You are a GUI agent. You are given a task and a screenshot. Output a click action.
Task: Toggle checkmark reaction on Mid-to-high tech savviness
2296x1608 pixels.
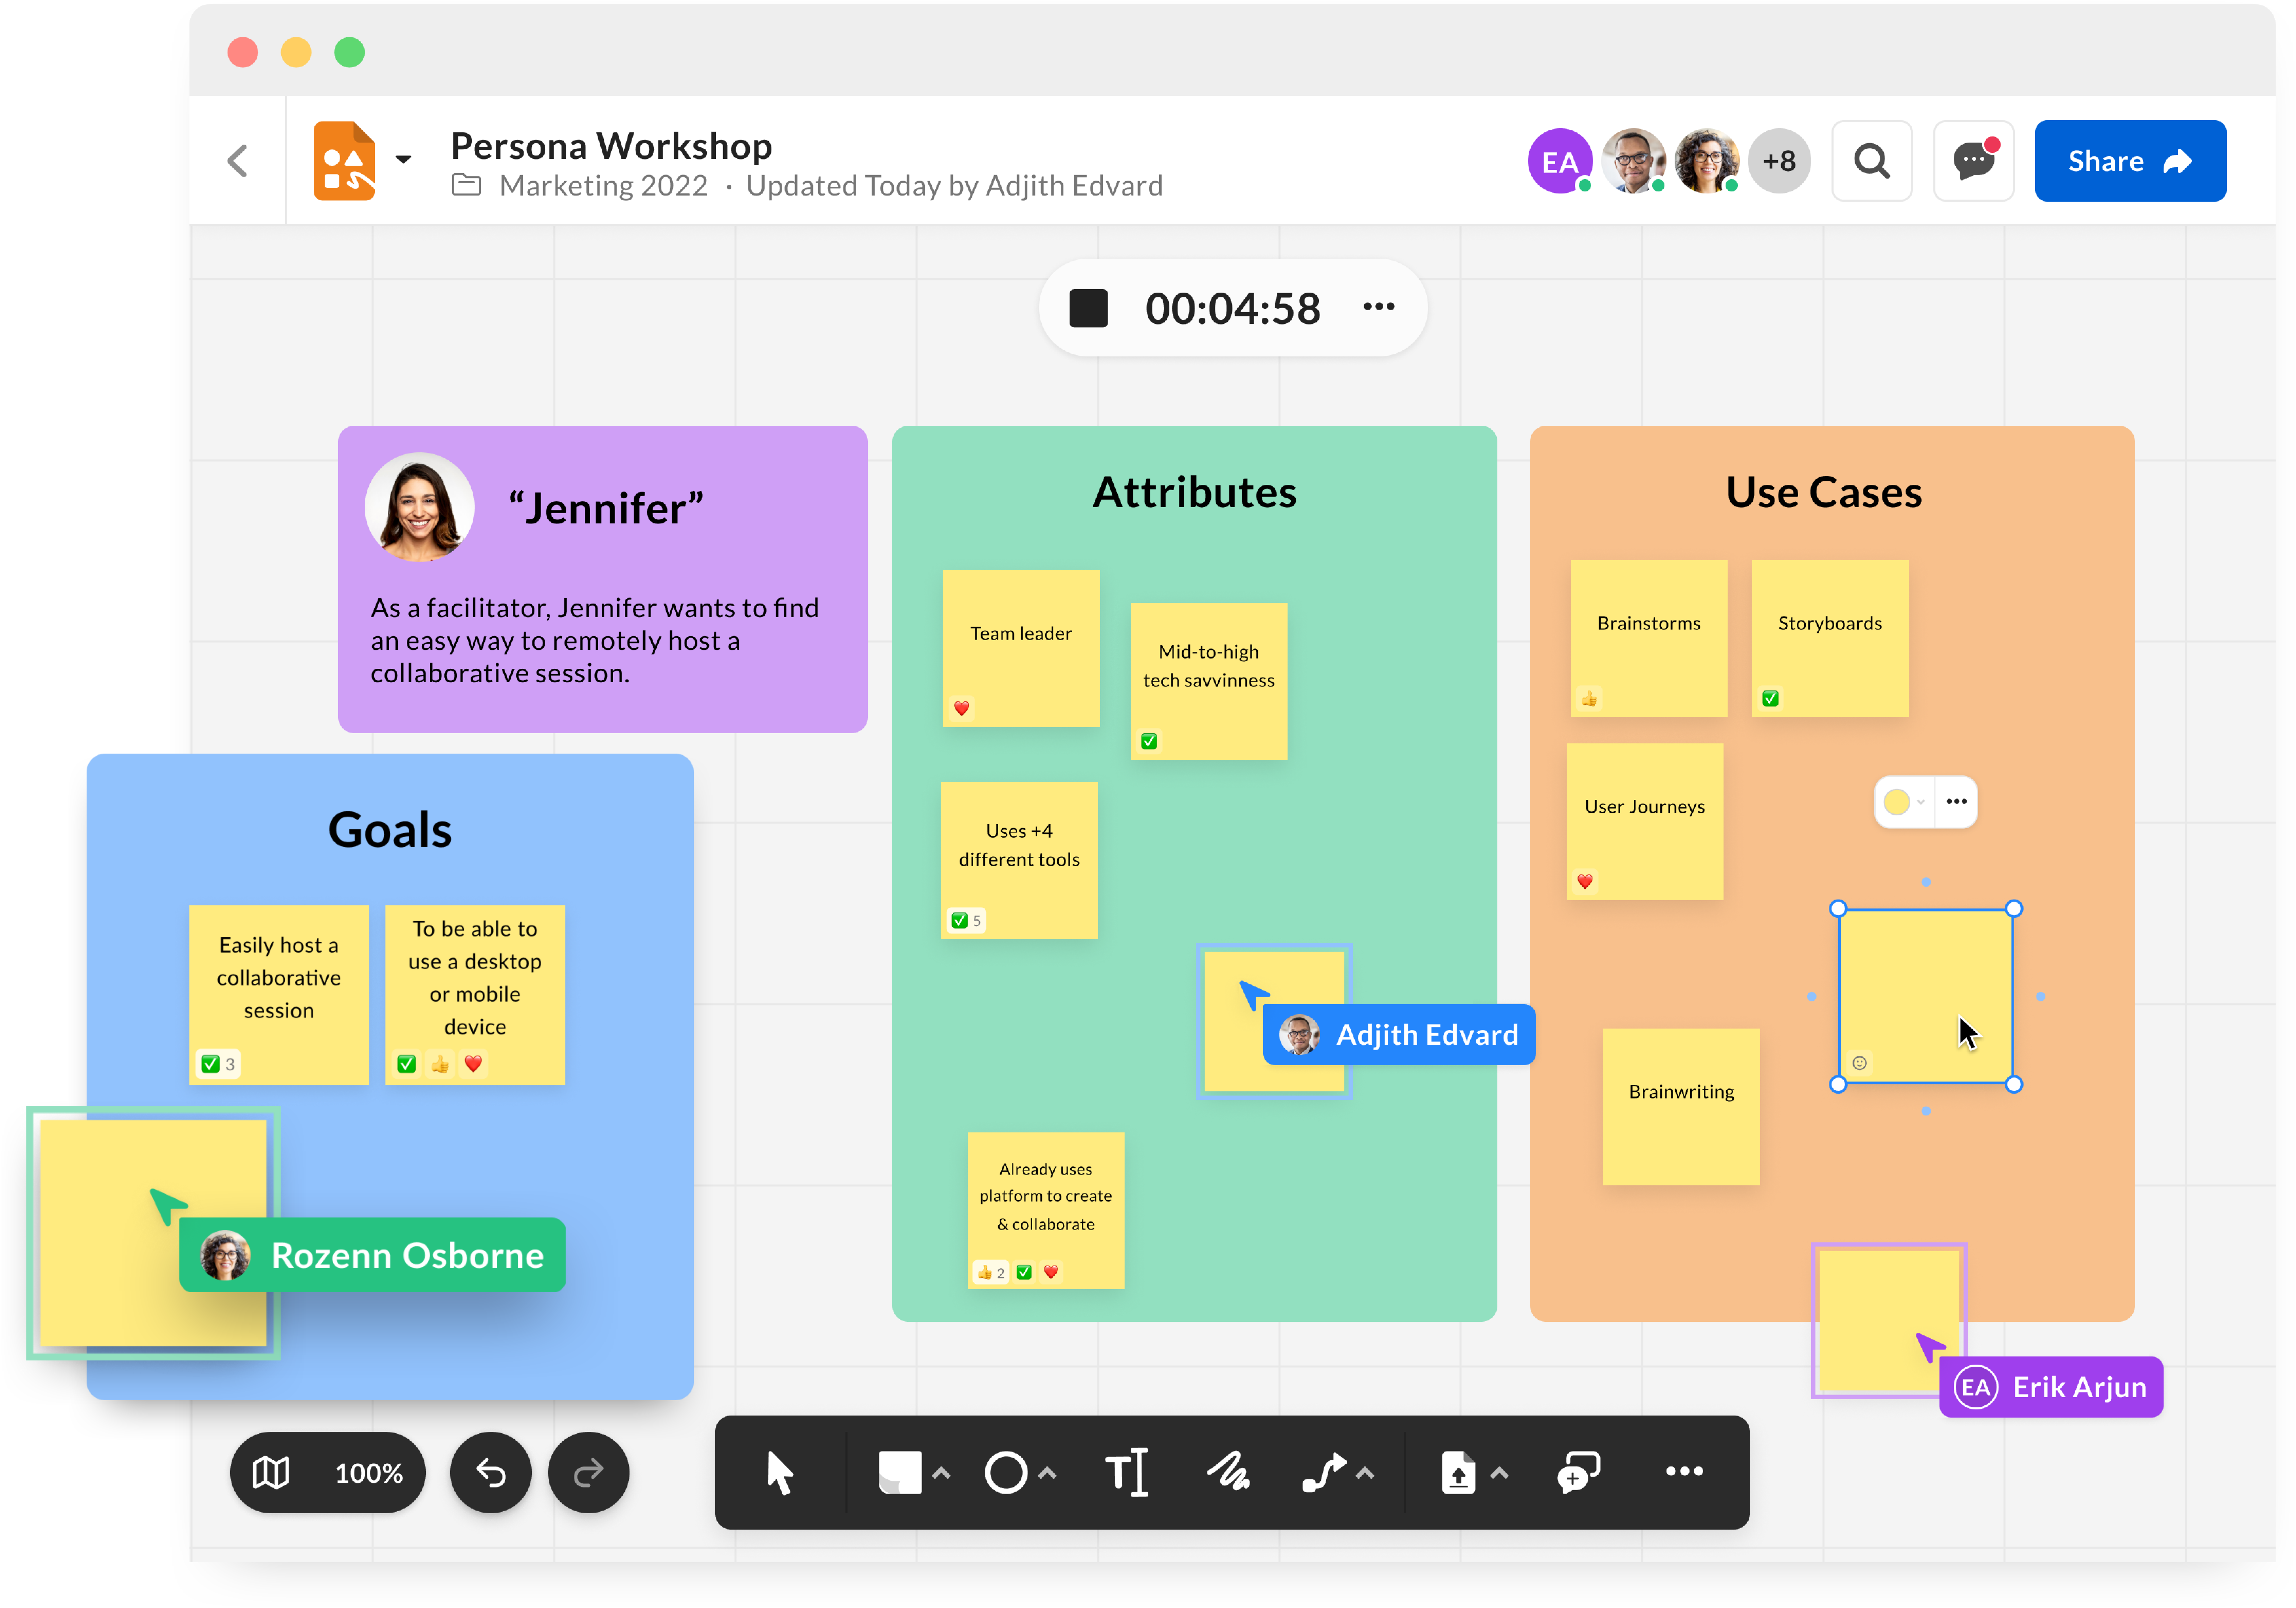(x=1149, y=741)
